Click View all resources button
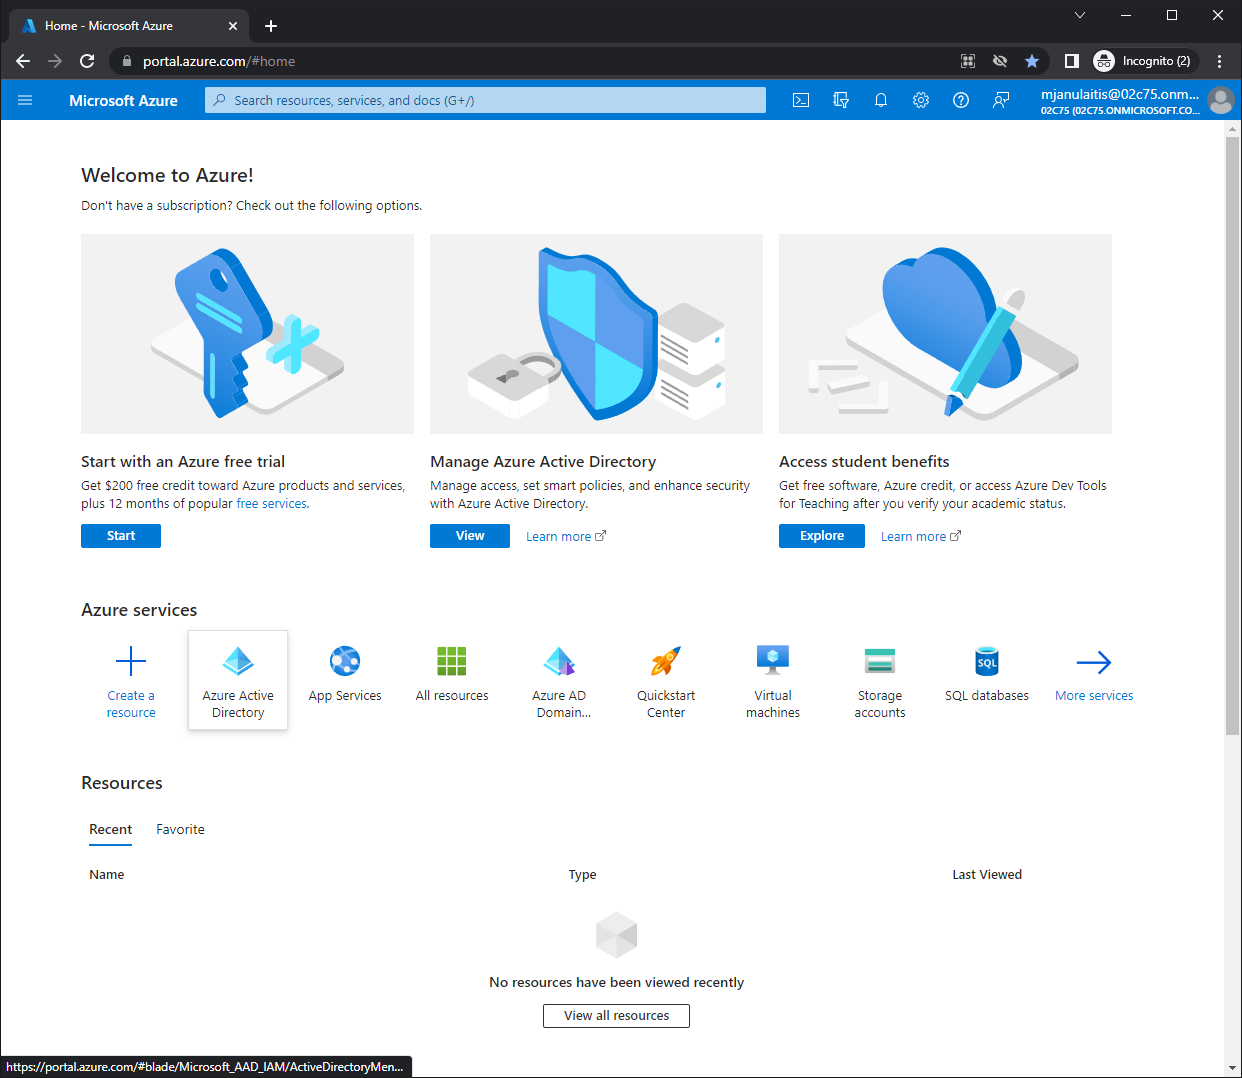 [616, 1015]
